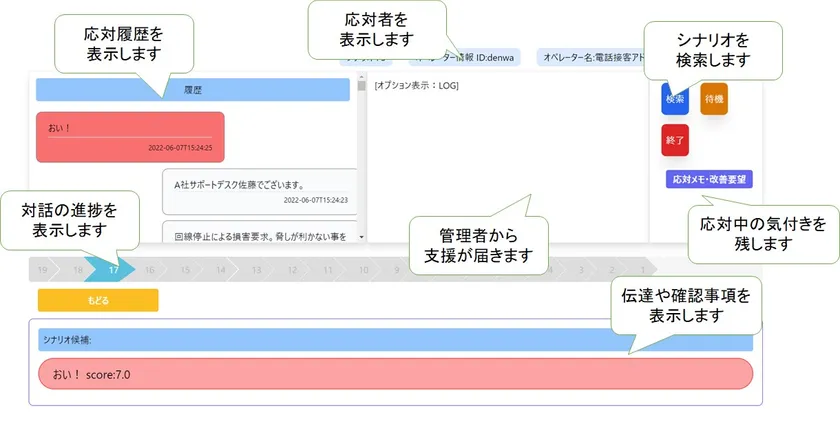Click timestamp 2022-06-07T15:24:25
This screenshot has width=840, height=443.
[x=180, y=148]
